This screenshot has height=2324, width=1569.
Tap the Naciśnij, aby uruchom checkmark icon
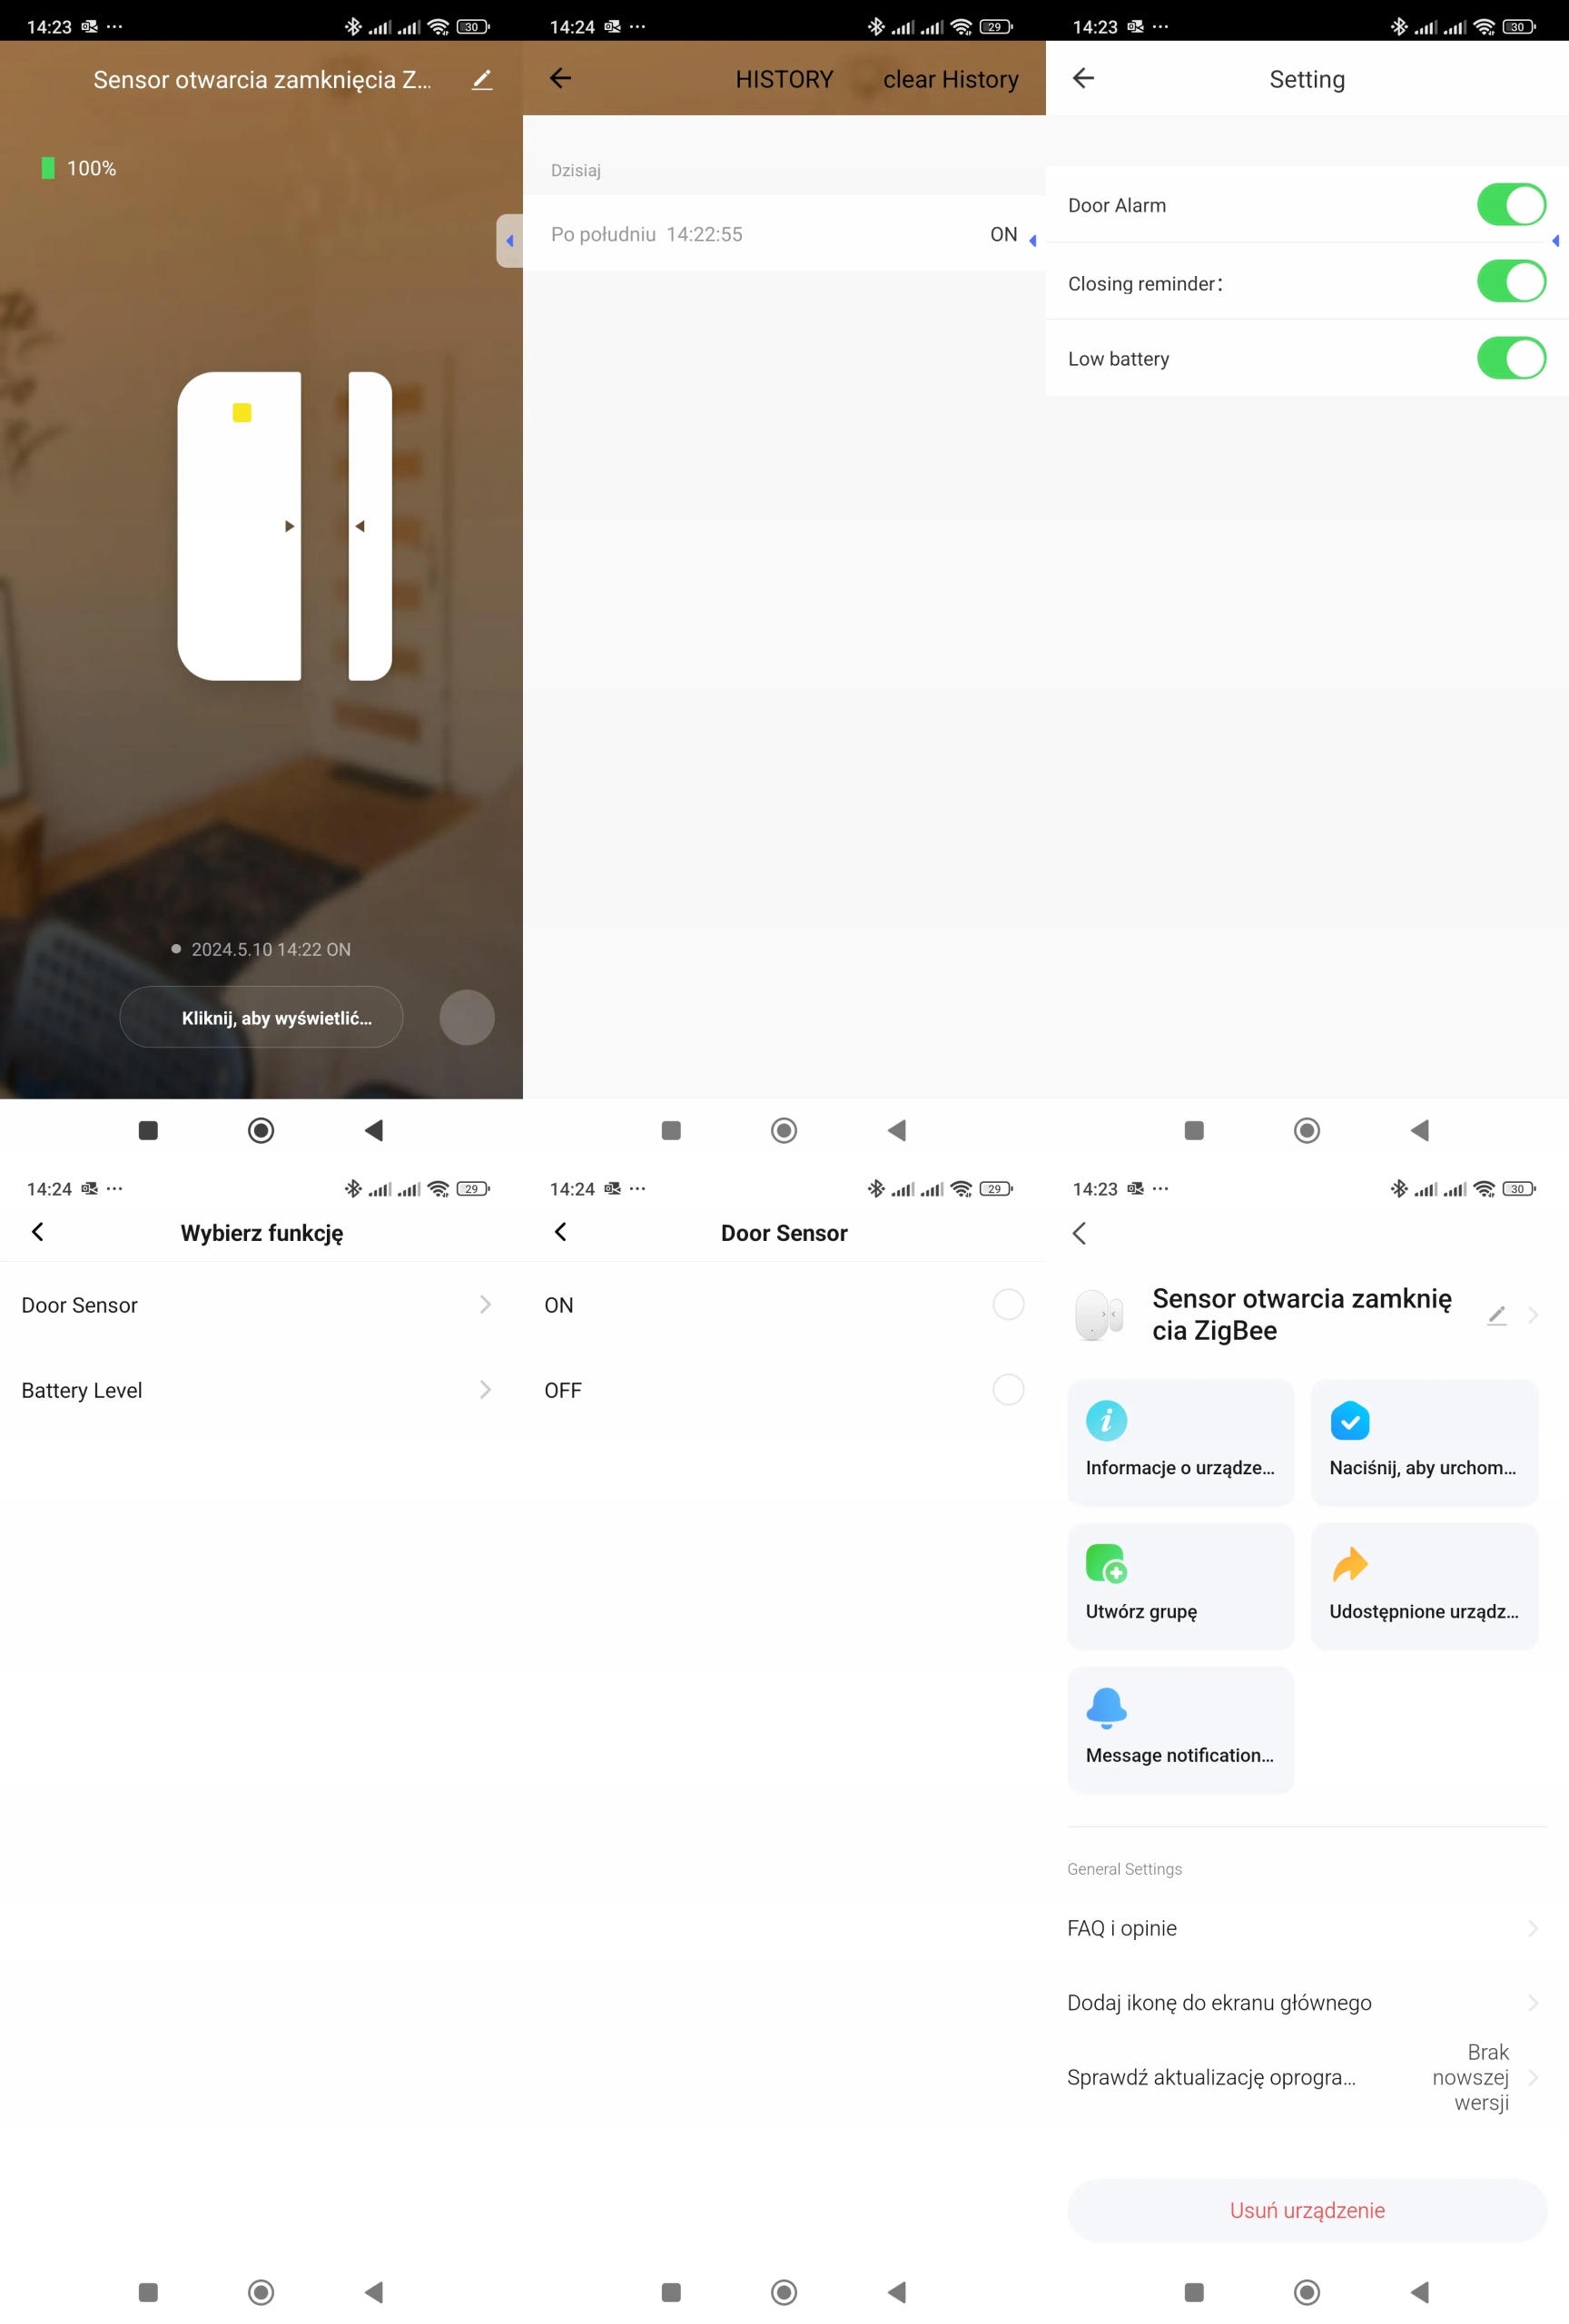(x=1350, y=1421)
